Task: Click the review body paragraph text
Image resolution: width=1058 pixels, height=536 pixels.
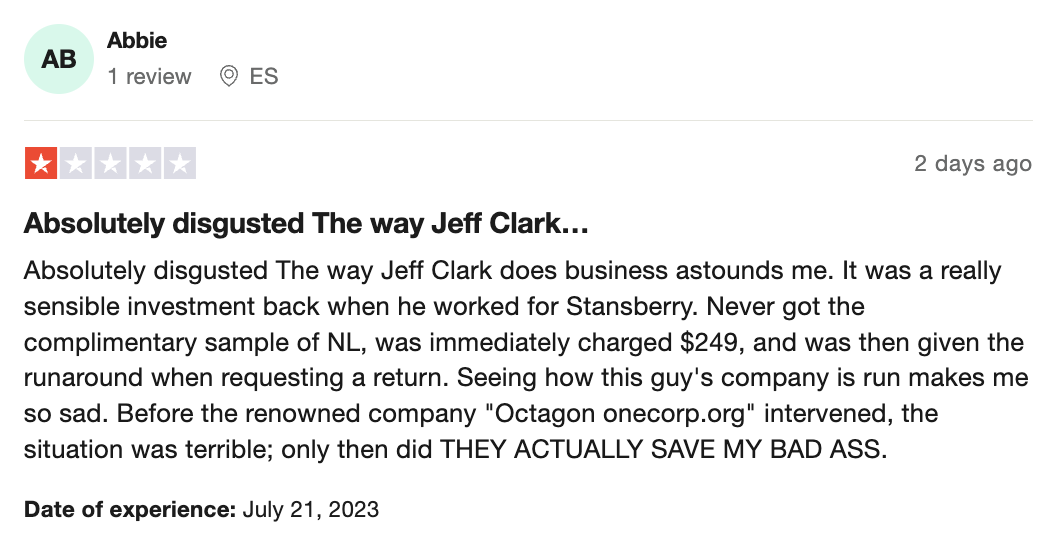Action: (x=526, y=360)
